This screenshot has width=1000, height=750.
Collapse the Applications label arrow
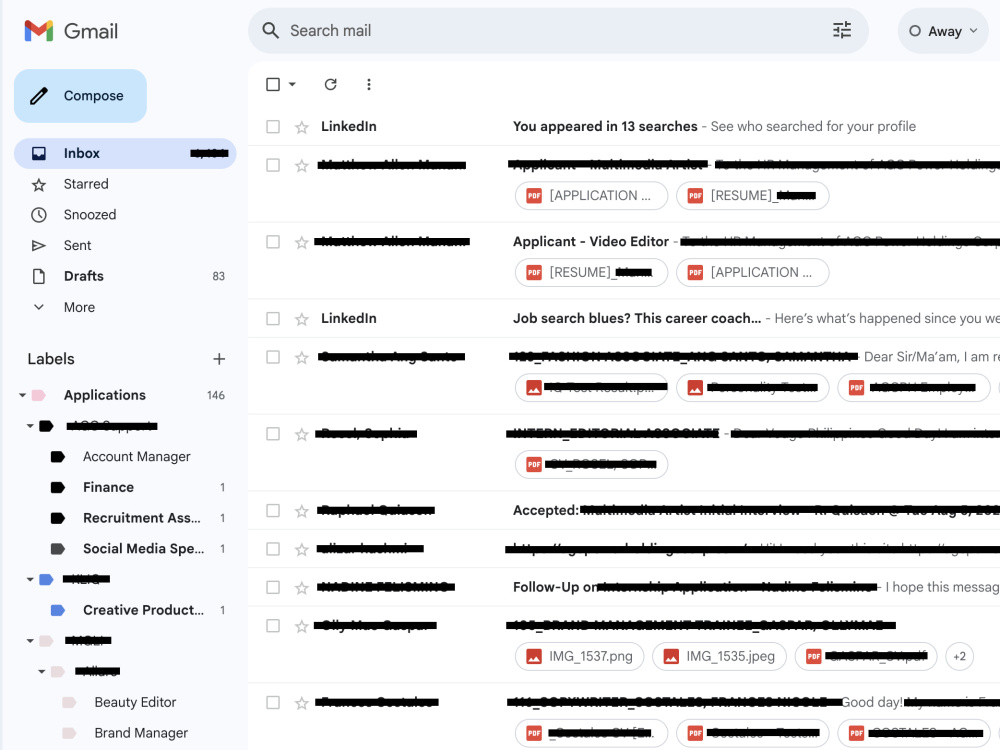[22, 395]
